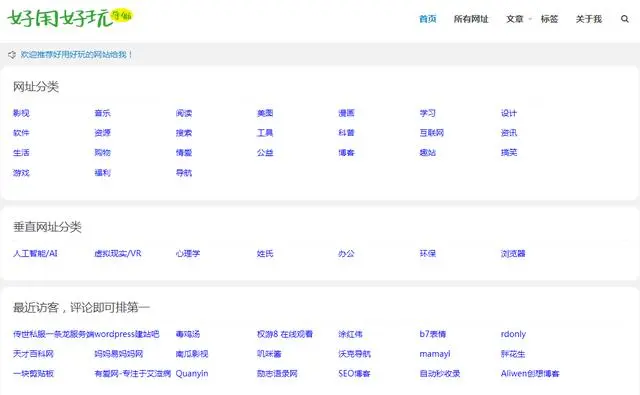Image resolution: width=640 pixels, height=395 pixels.
Task: Open the mamayi visitor link
Action: coord(435,354)
